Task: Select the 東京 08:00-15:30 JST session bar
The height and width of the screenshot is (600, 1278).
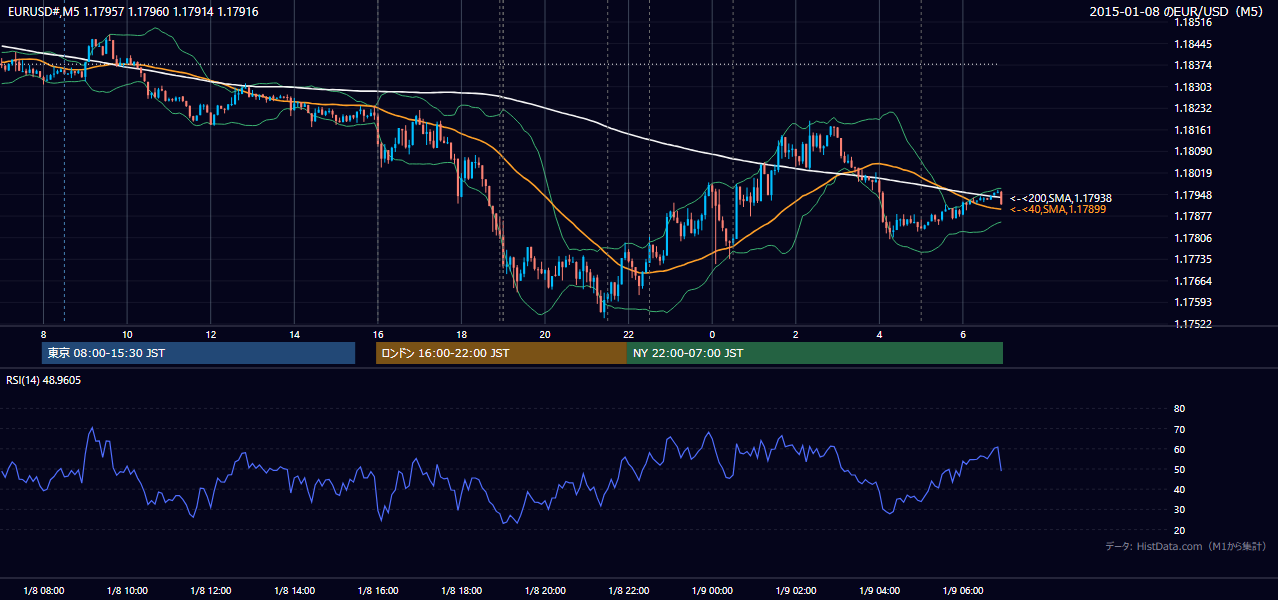Action: [198, 353]
